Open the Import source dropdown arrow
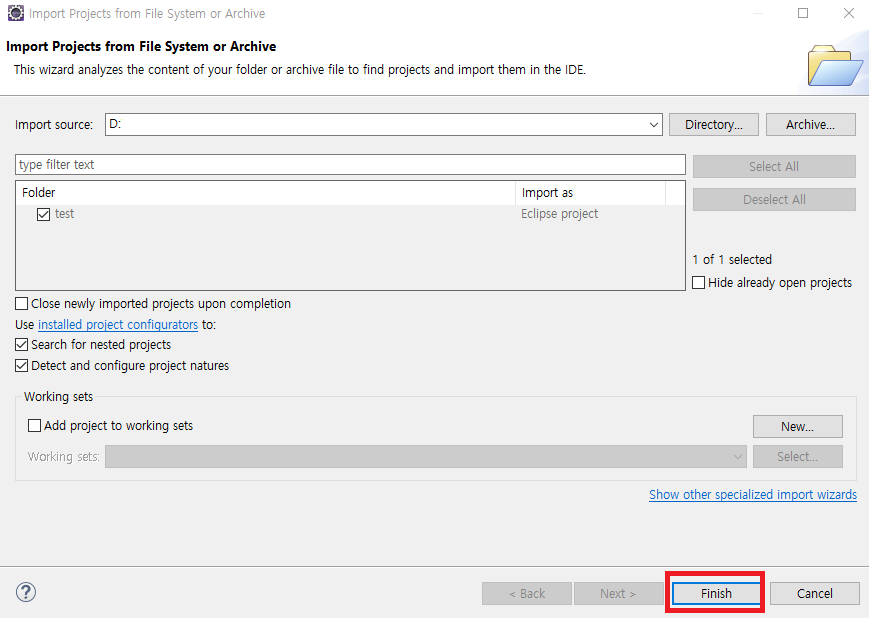The width and height of the screenshot is (869, 618). tap(653, 125)
